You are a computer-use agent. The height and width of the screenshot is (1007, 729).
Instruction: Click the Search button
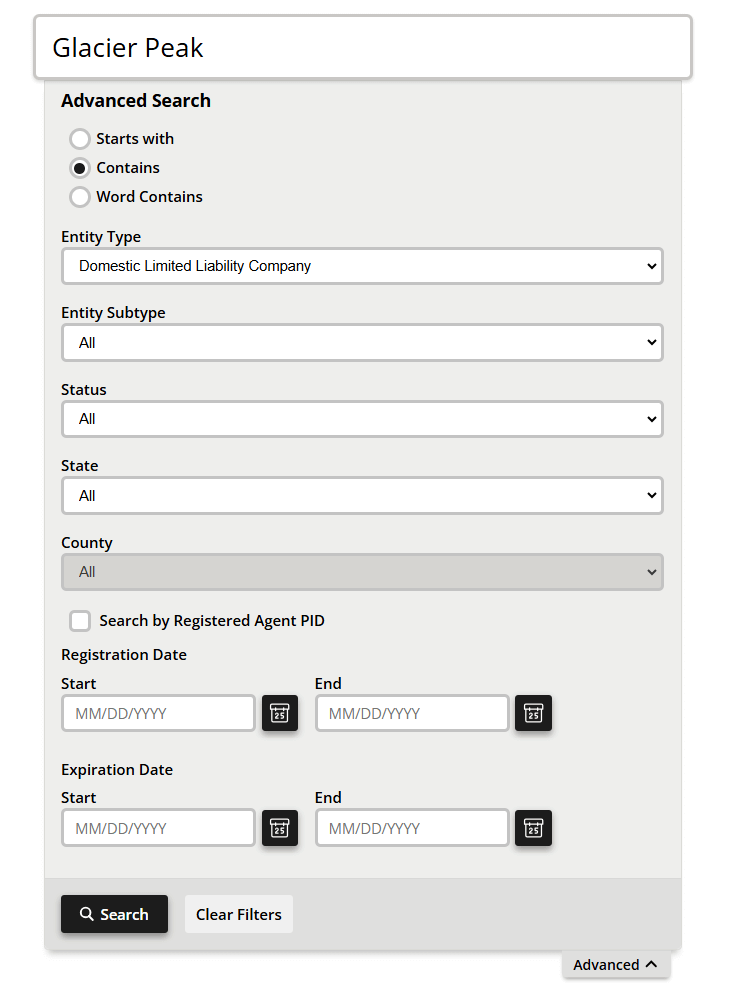(114, 914)
